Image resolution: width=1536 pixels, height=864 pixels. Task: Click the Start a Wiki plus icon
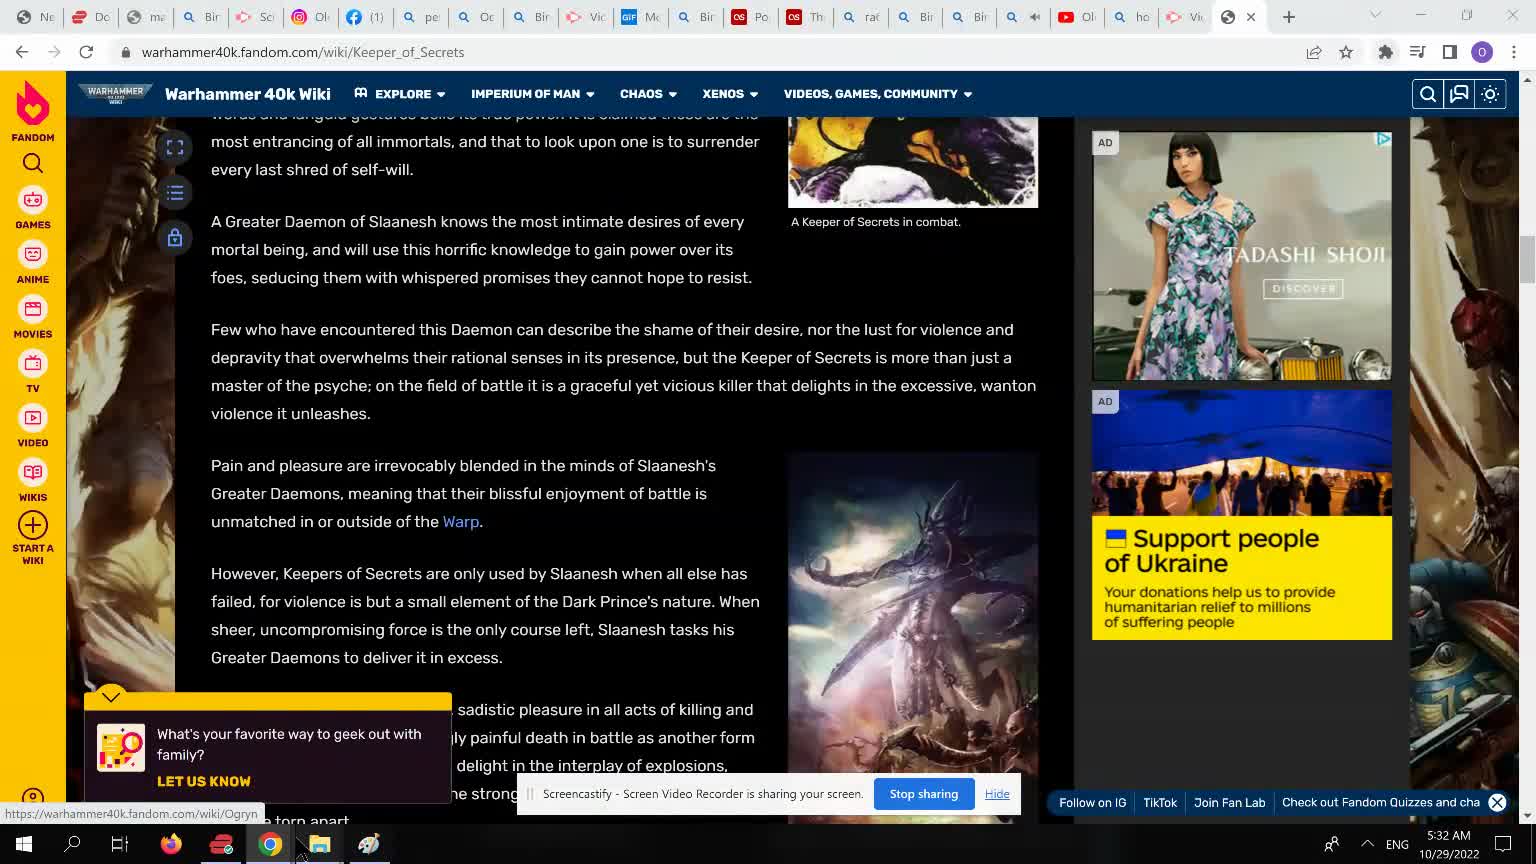33,525
